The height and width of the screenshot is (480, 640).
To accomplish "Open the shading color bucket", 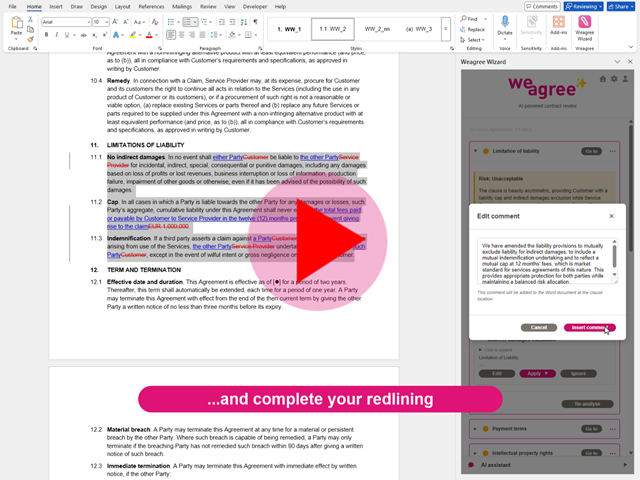I will (232, 35).
